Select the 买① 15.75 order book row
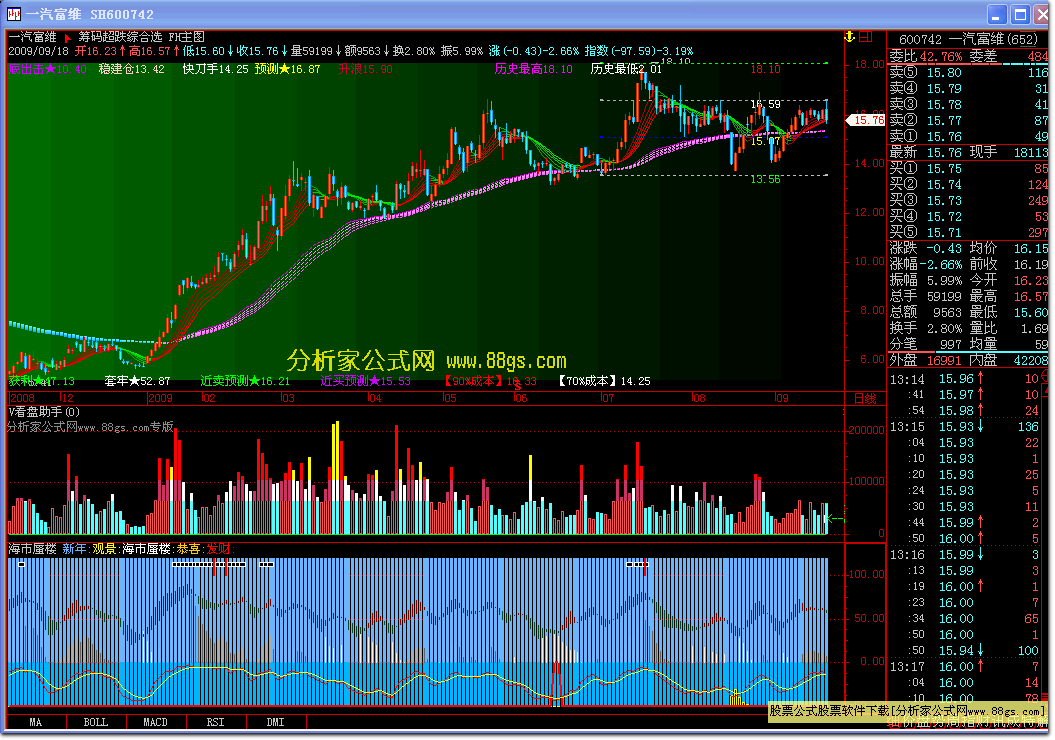Image resolution: width=1055 pixels, height=740 pixels. coord(968,168)
